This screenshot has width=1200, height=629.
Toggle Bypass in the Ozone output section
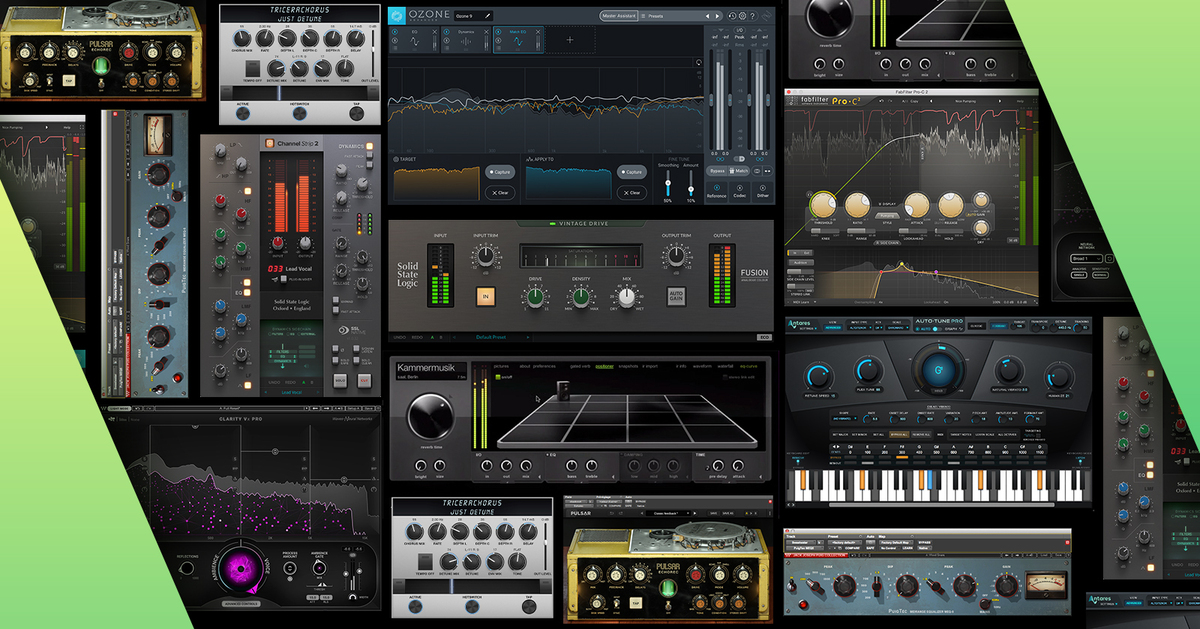coord(717,171)
